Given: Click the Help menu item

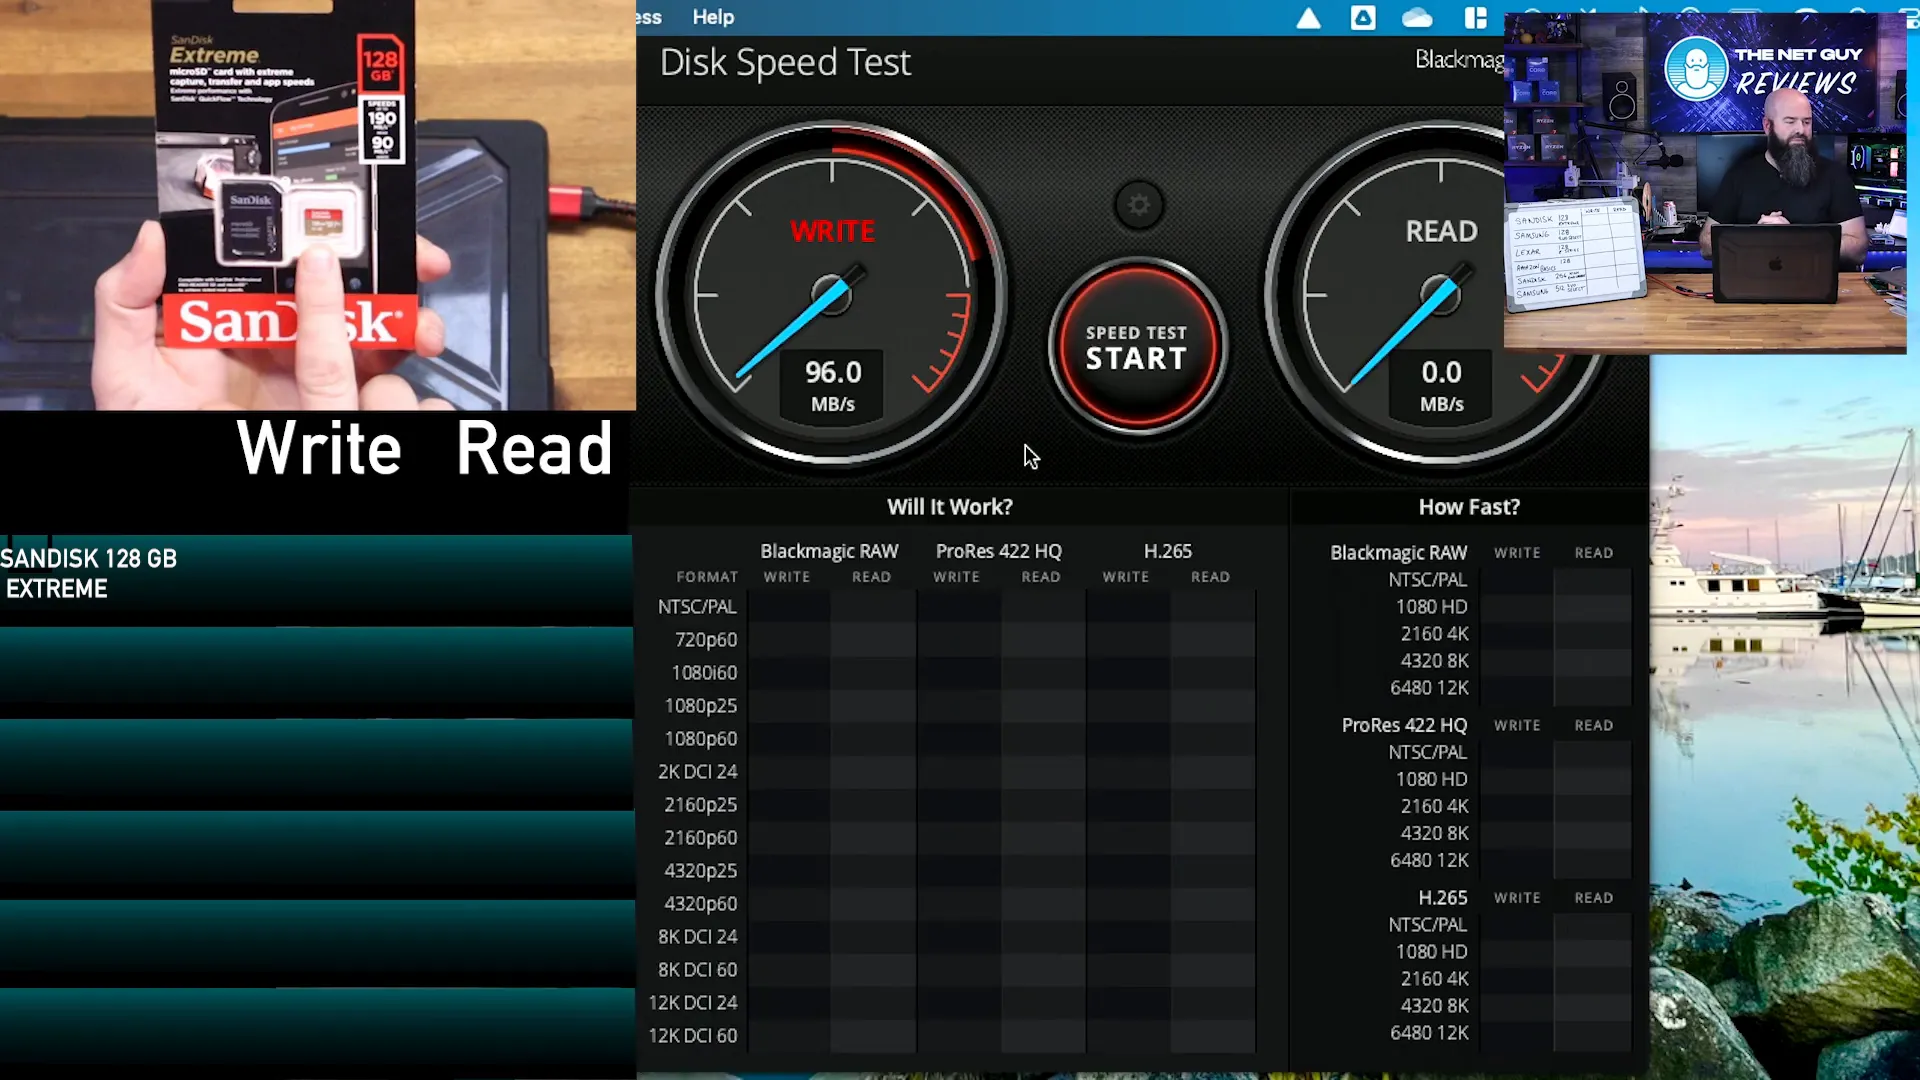Looking at the screenshot, I should pyautogui.click(x=713, y=17).
